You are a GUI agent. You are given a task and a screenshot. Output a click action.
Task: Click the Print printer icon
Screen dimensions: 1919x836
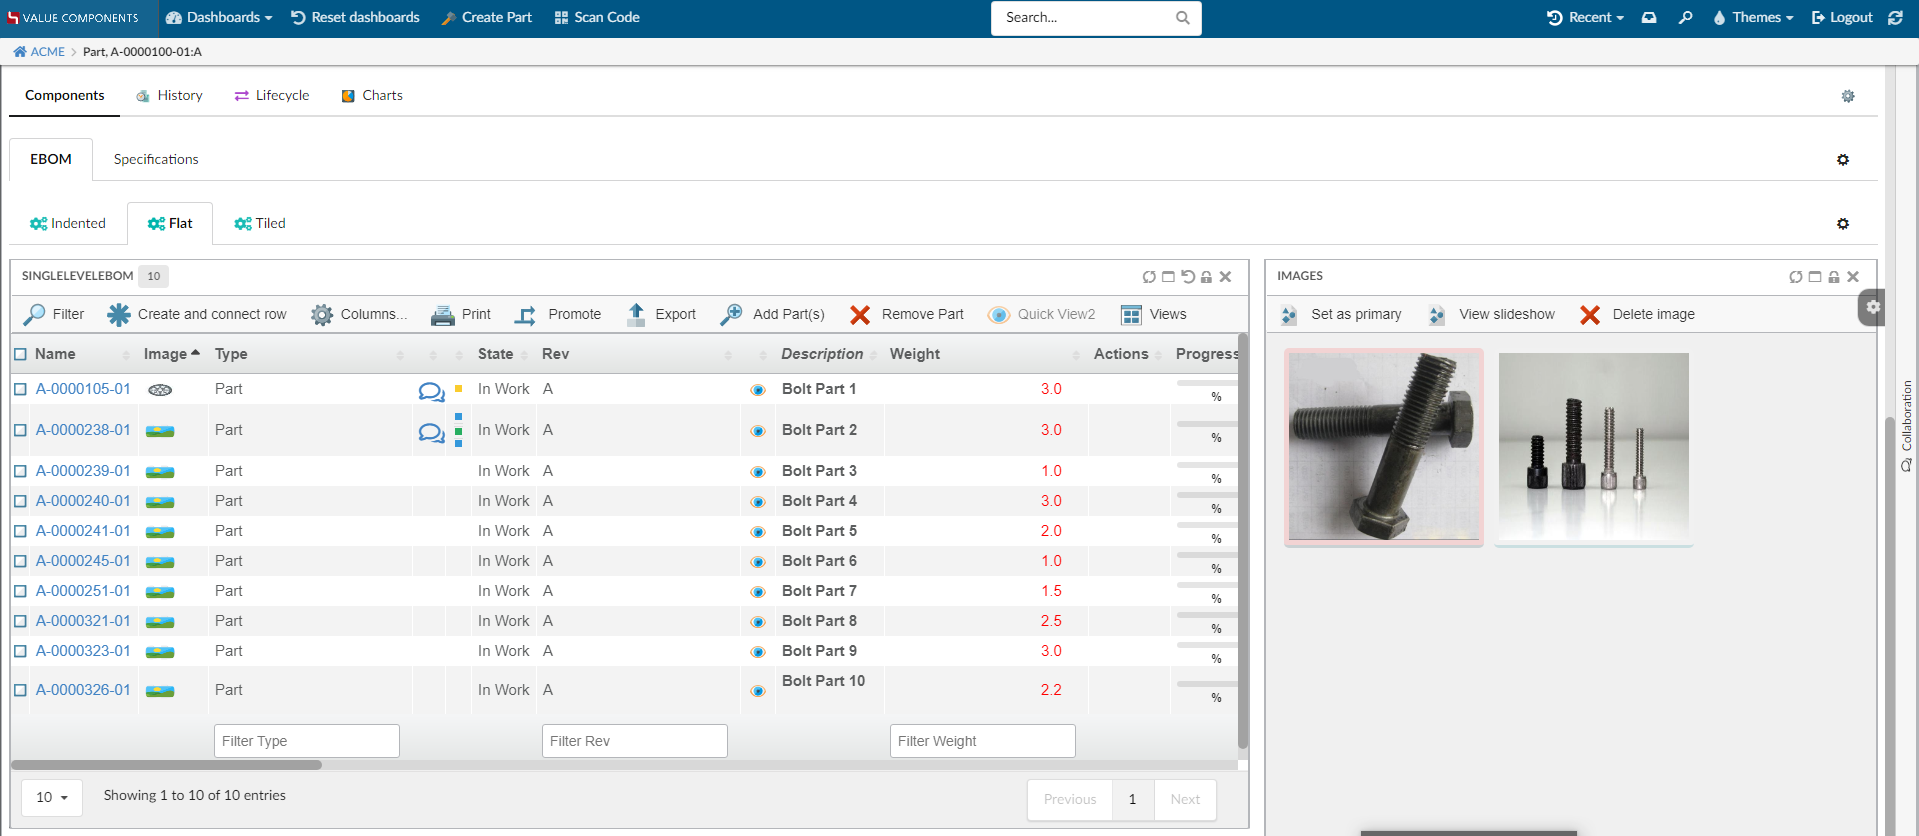pyautogui.click(x=442, y=315)
